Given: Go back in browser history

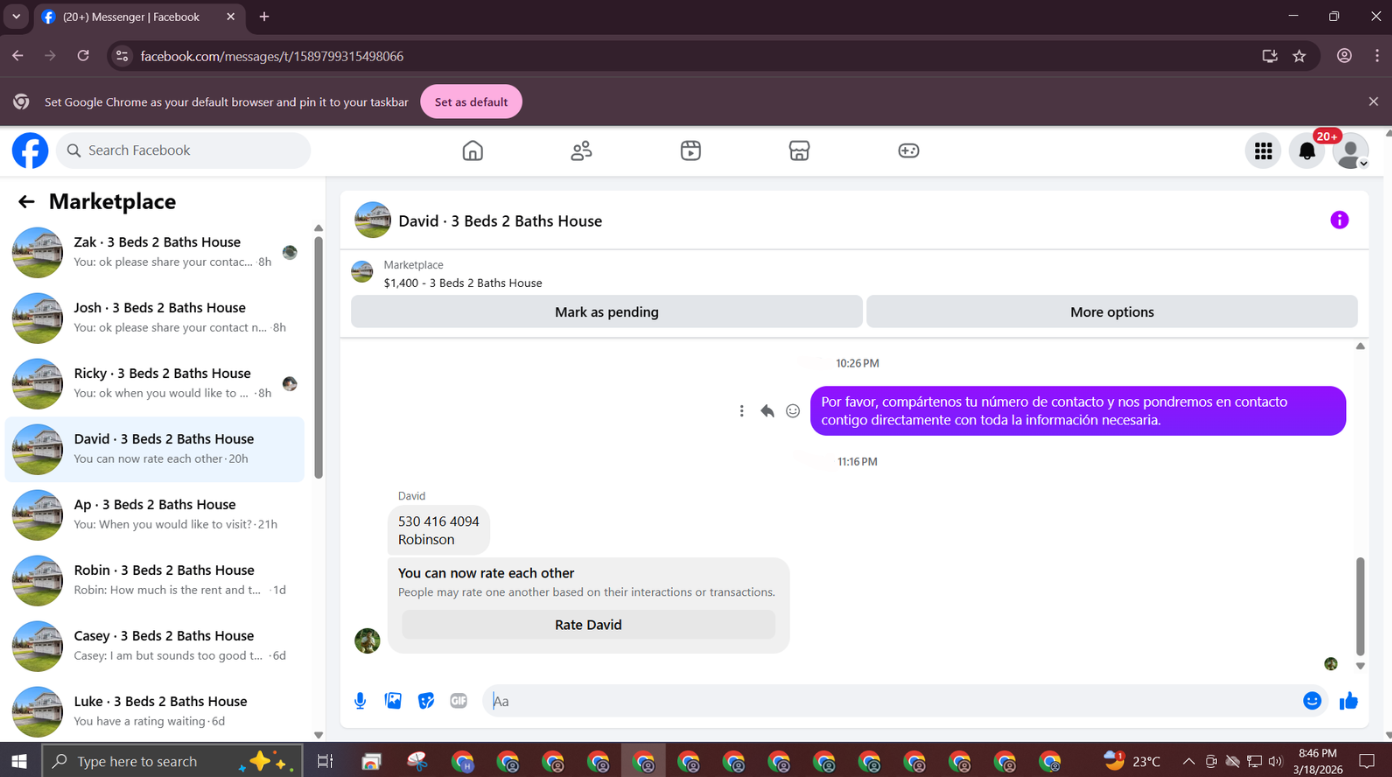Looking at the screenshot, I should (18, 56).
